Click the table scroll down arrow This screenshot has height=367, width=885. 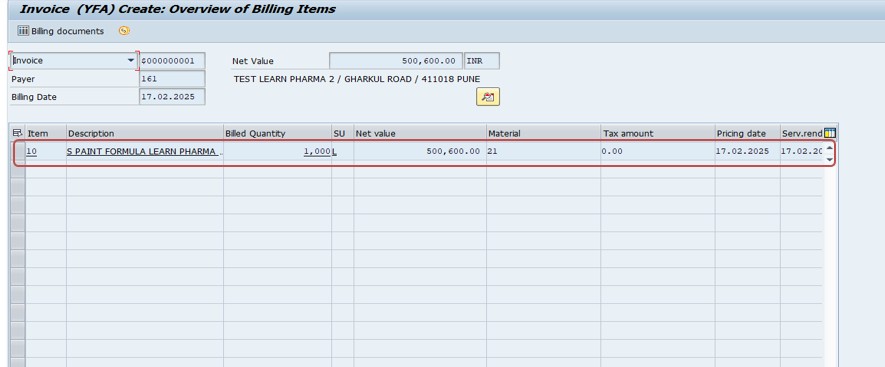829,159
